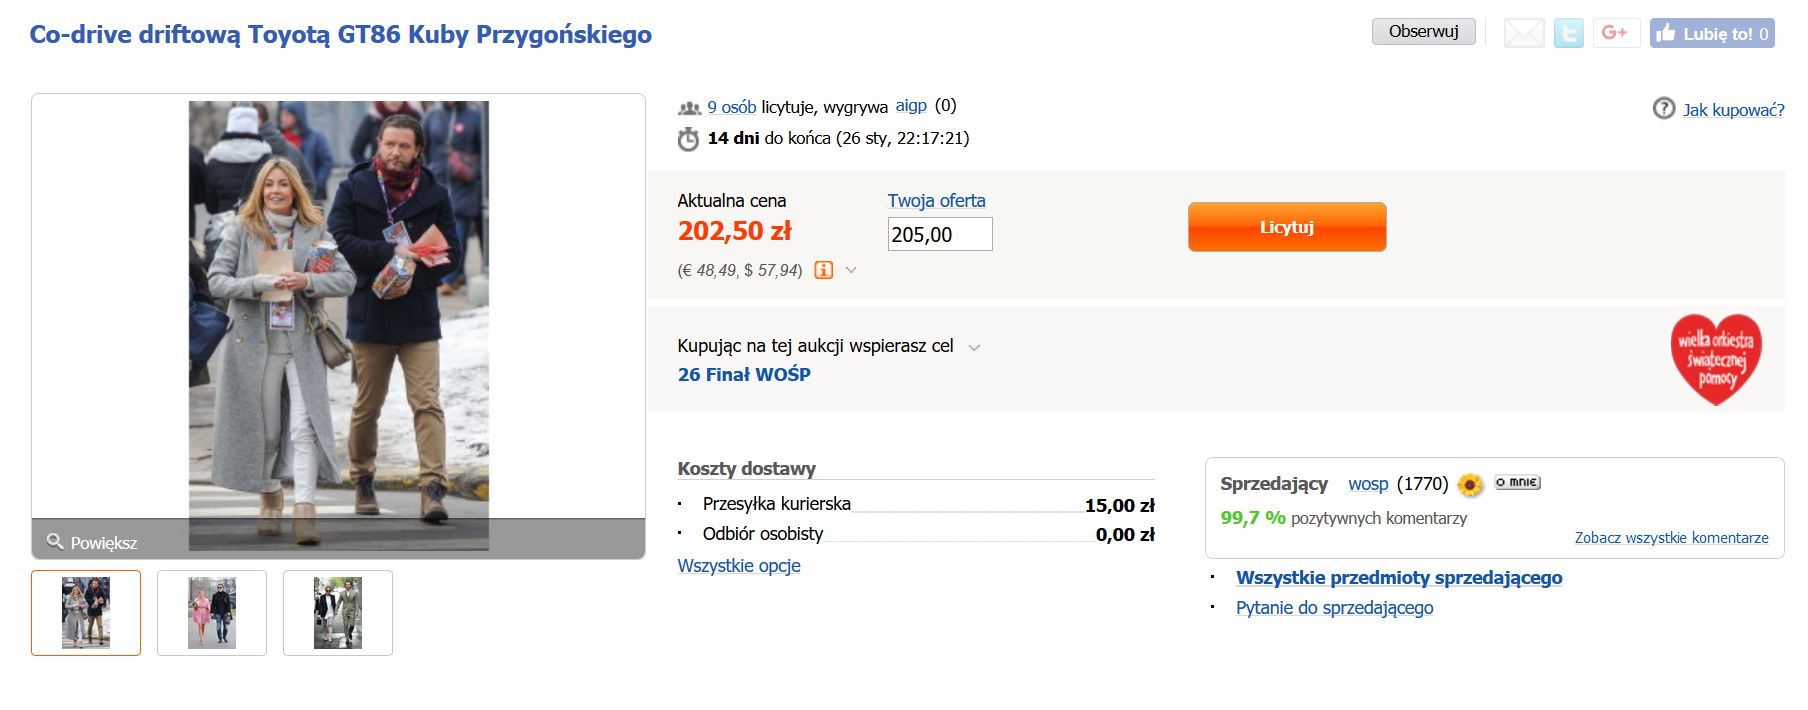
Task: Open the orange currency info icon
Action: [x=823, y=270]
